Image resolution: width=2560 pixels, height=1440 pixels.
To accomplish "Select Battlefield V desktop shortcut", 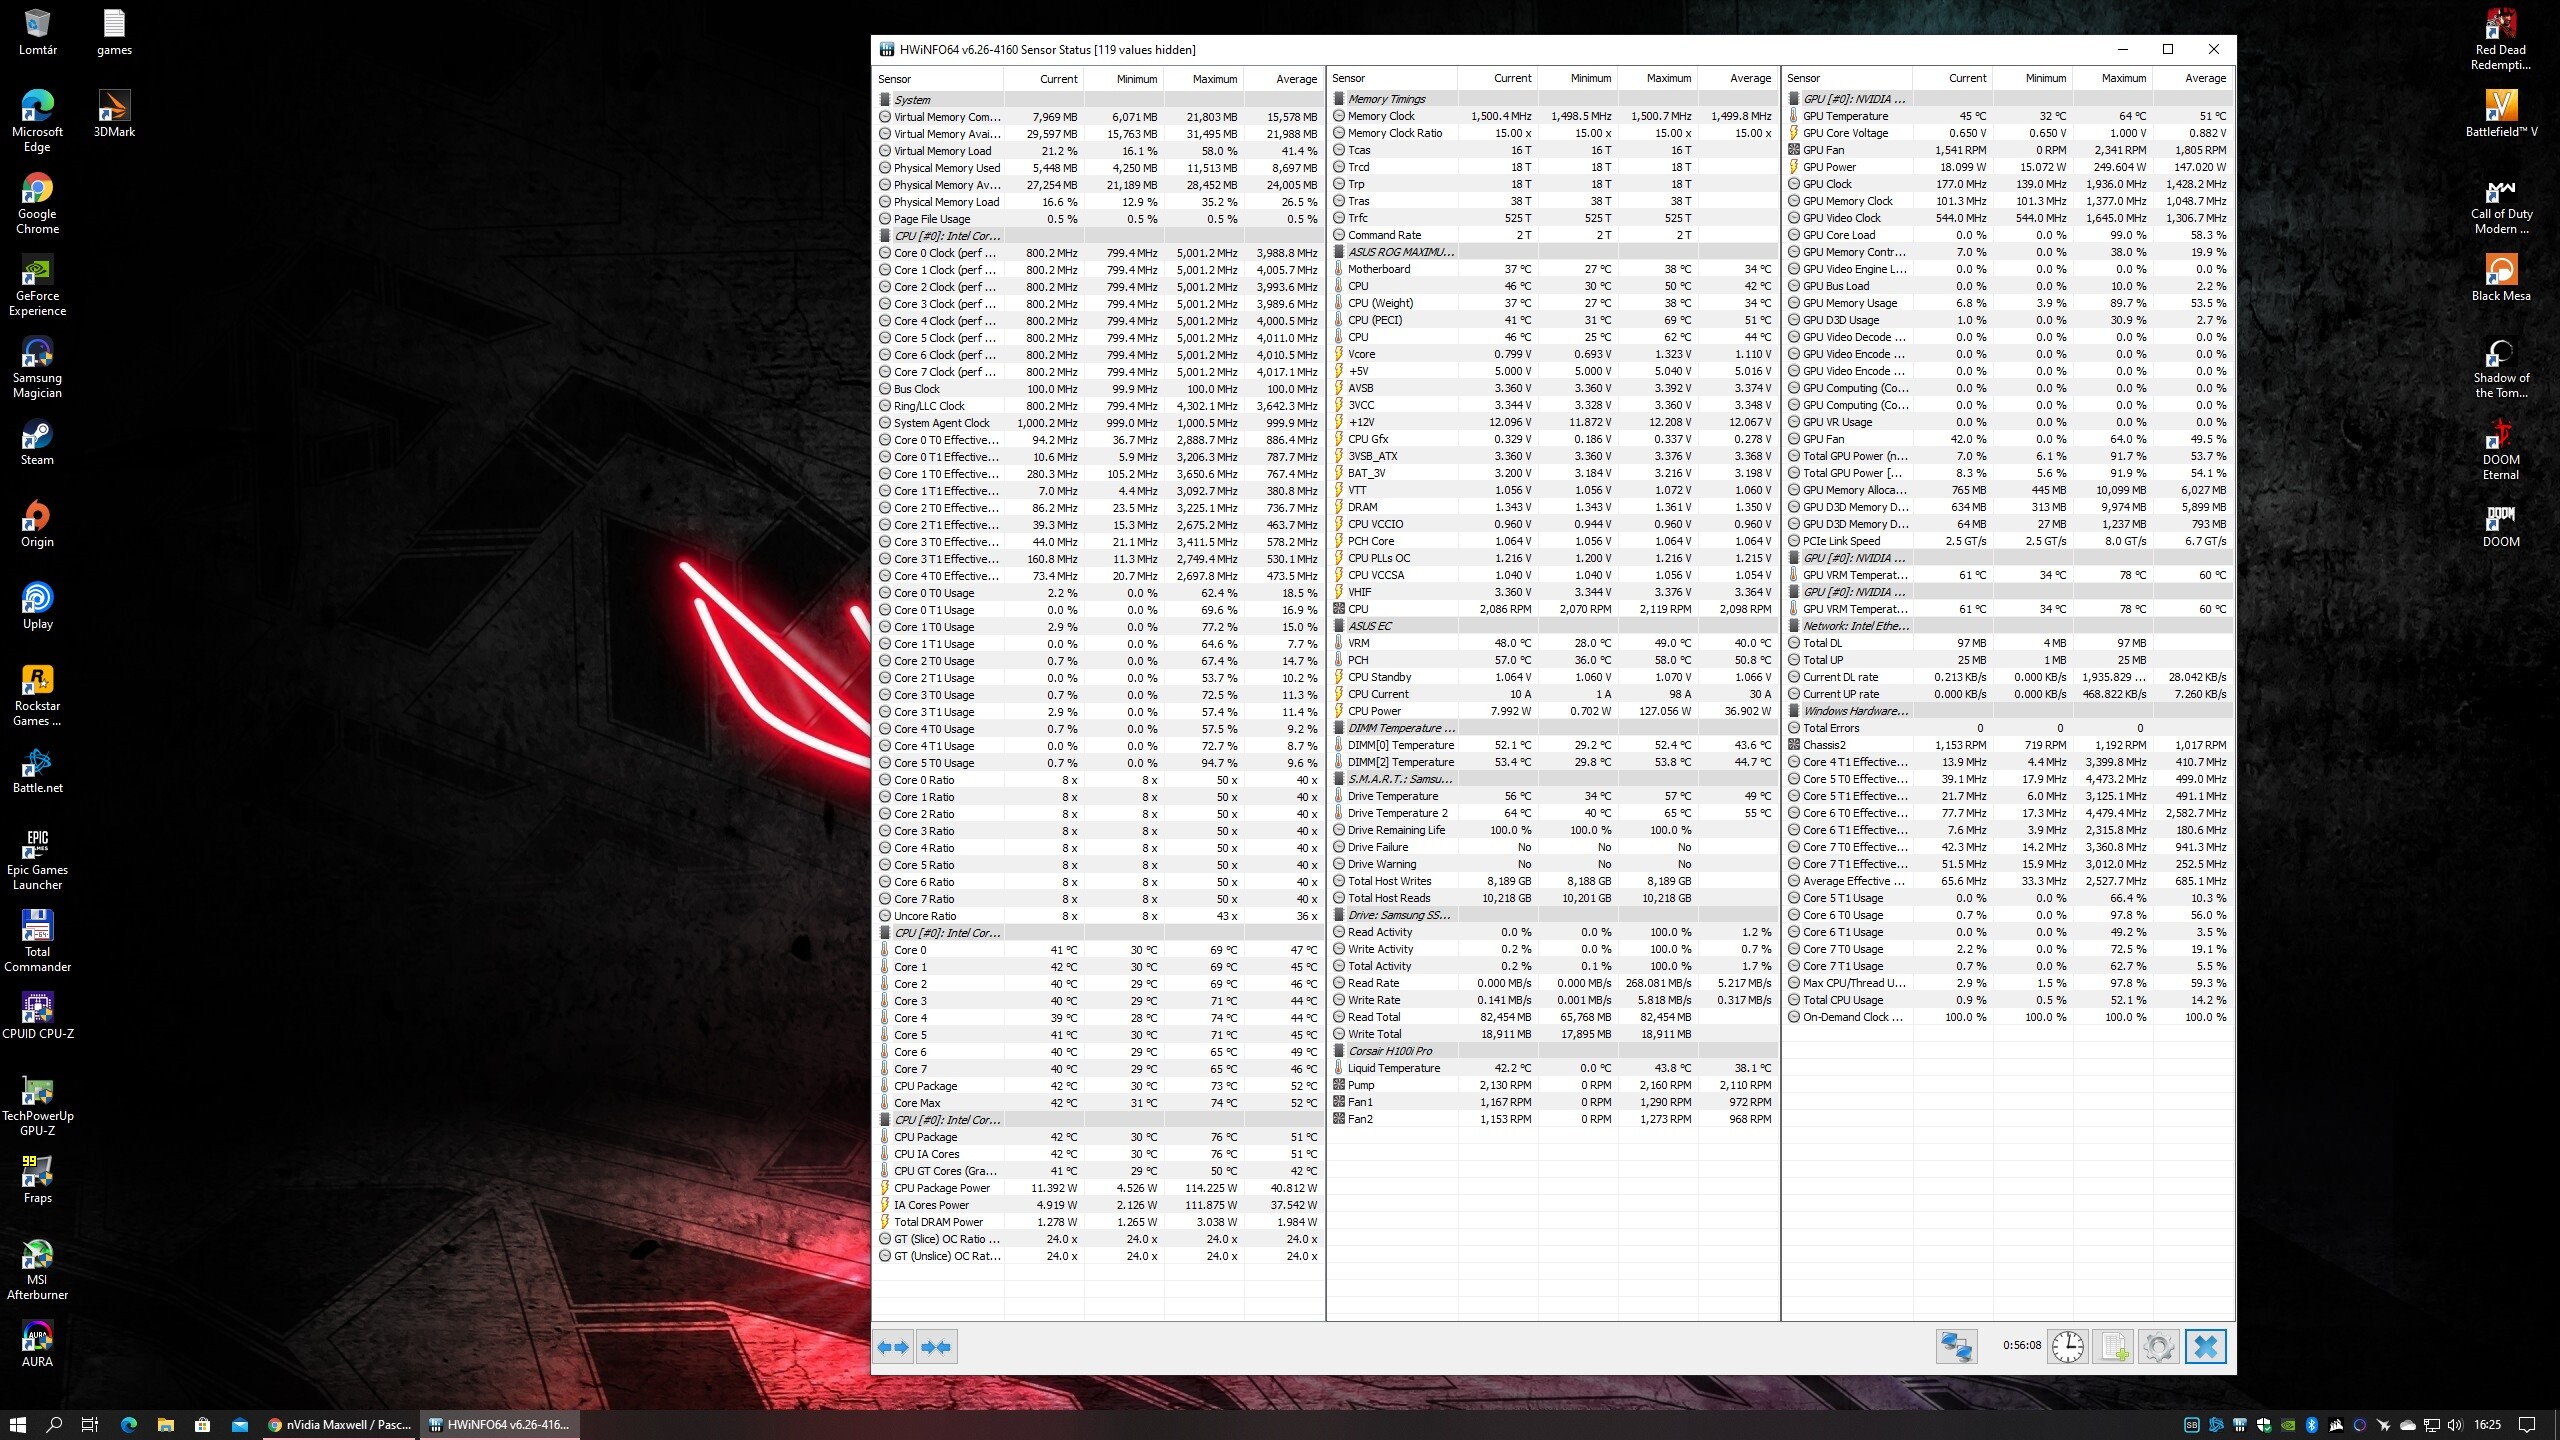I will pos(2500,114).
